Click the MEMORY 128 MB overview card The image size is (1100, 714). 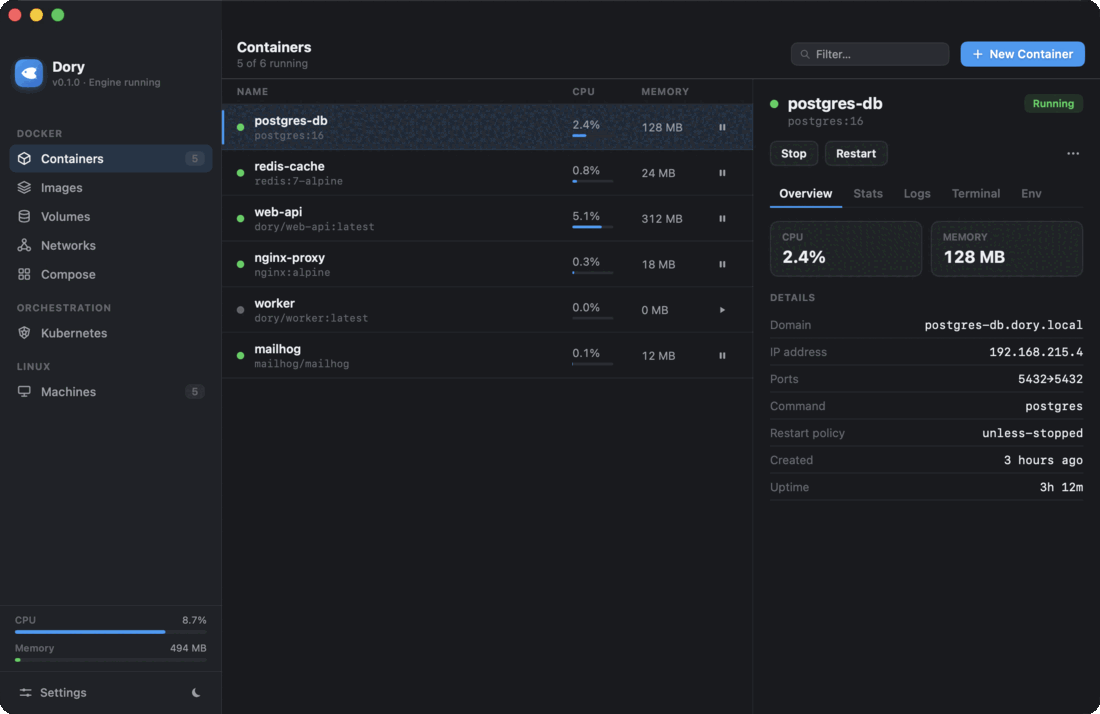pos(1007,249)
